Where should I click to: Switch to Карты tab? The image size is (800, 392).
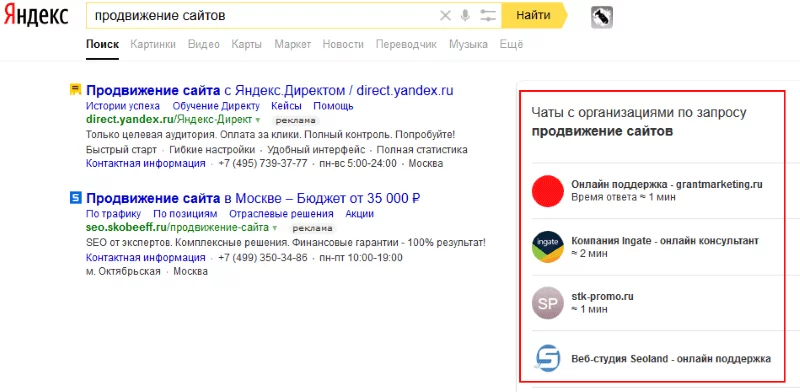(246, 44)
